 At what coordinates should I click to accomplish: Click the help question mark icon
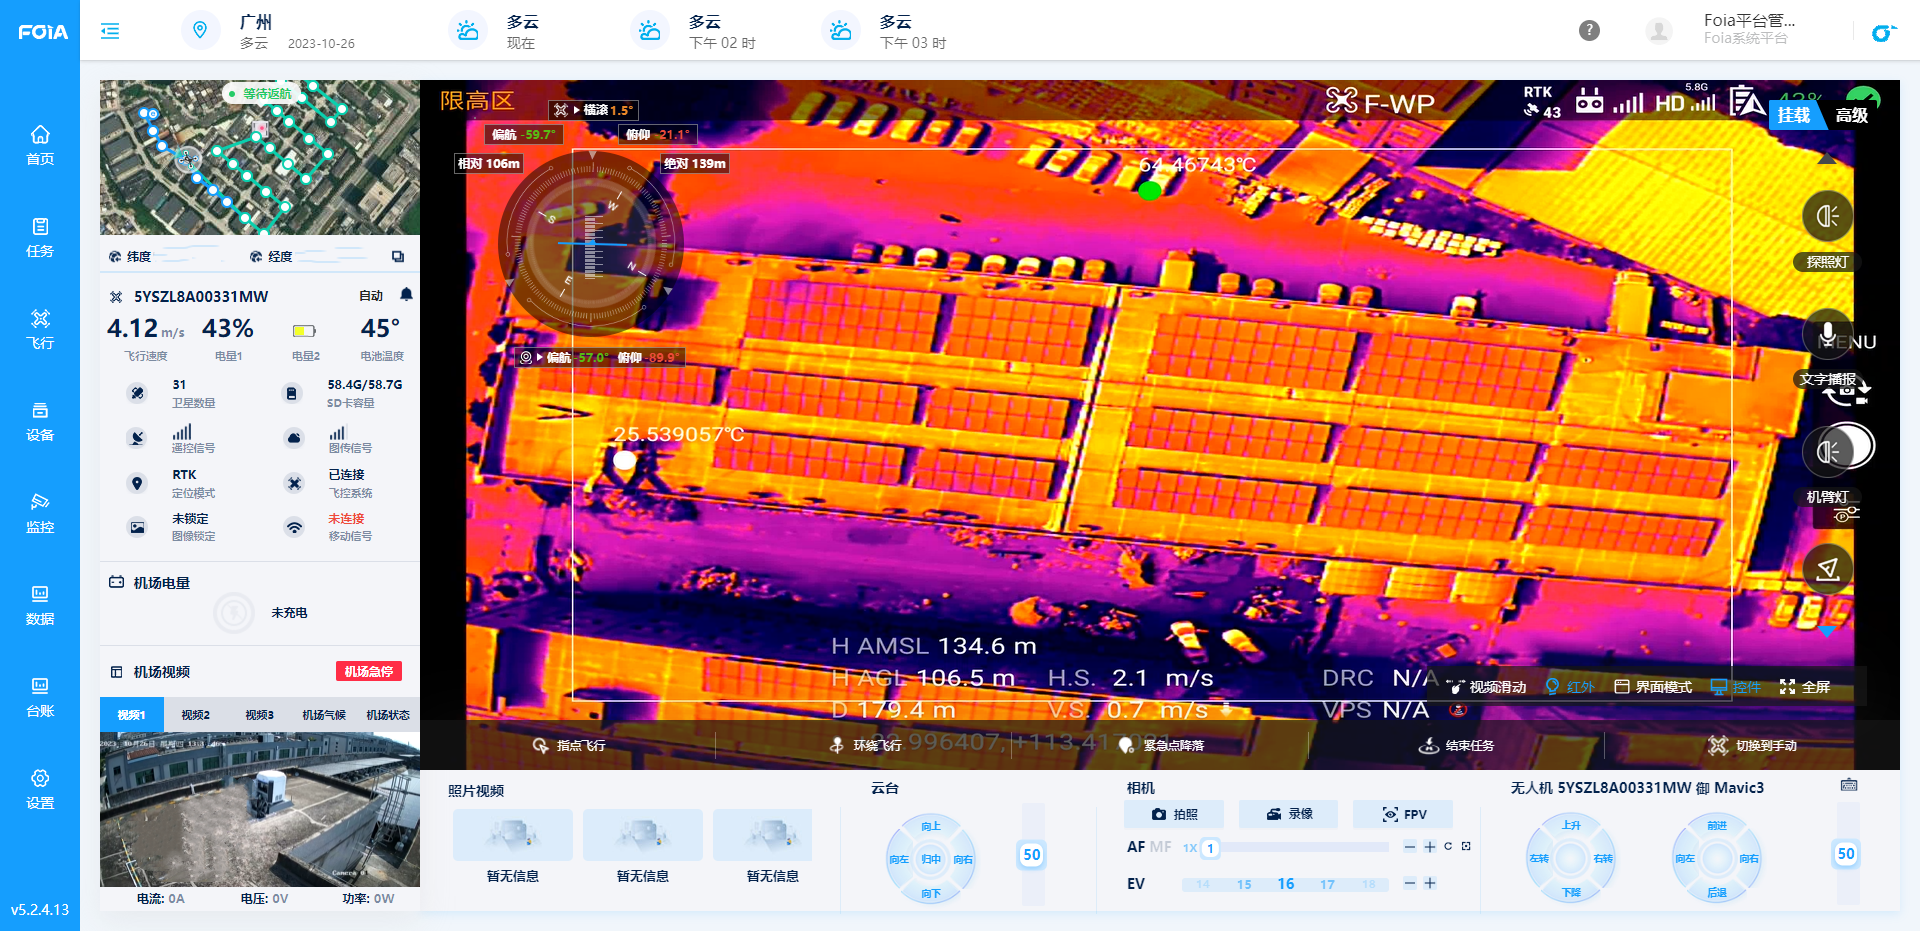coord(1589,31)
